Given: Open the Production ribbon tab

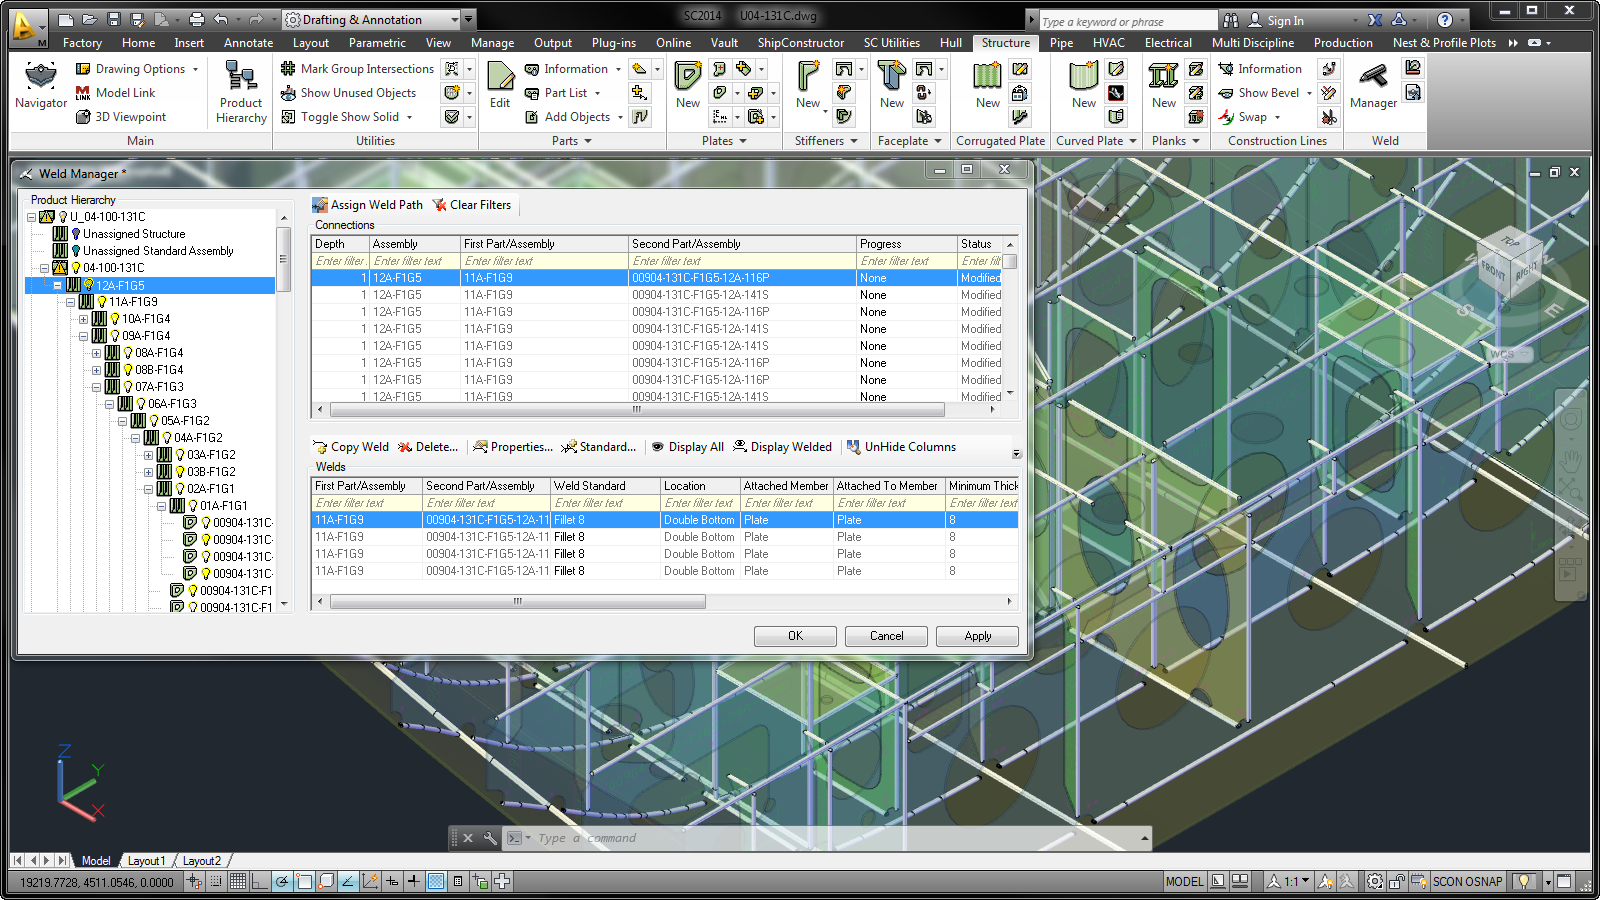Looking at the screenshot, I should tap(1343, 43).
